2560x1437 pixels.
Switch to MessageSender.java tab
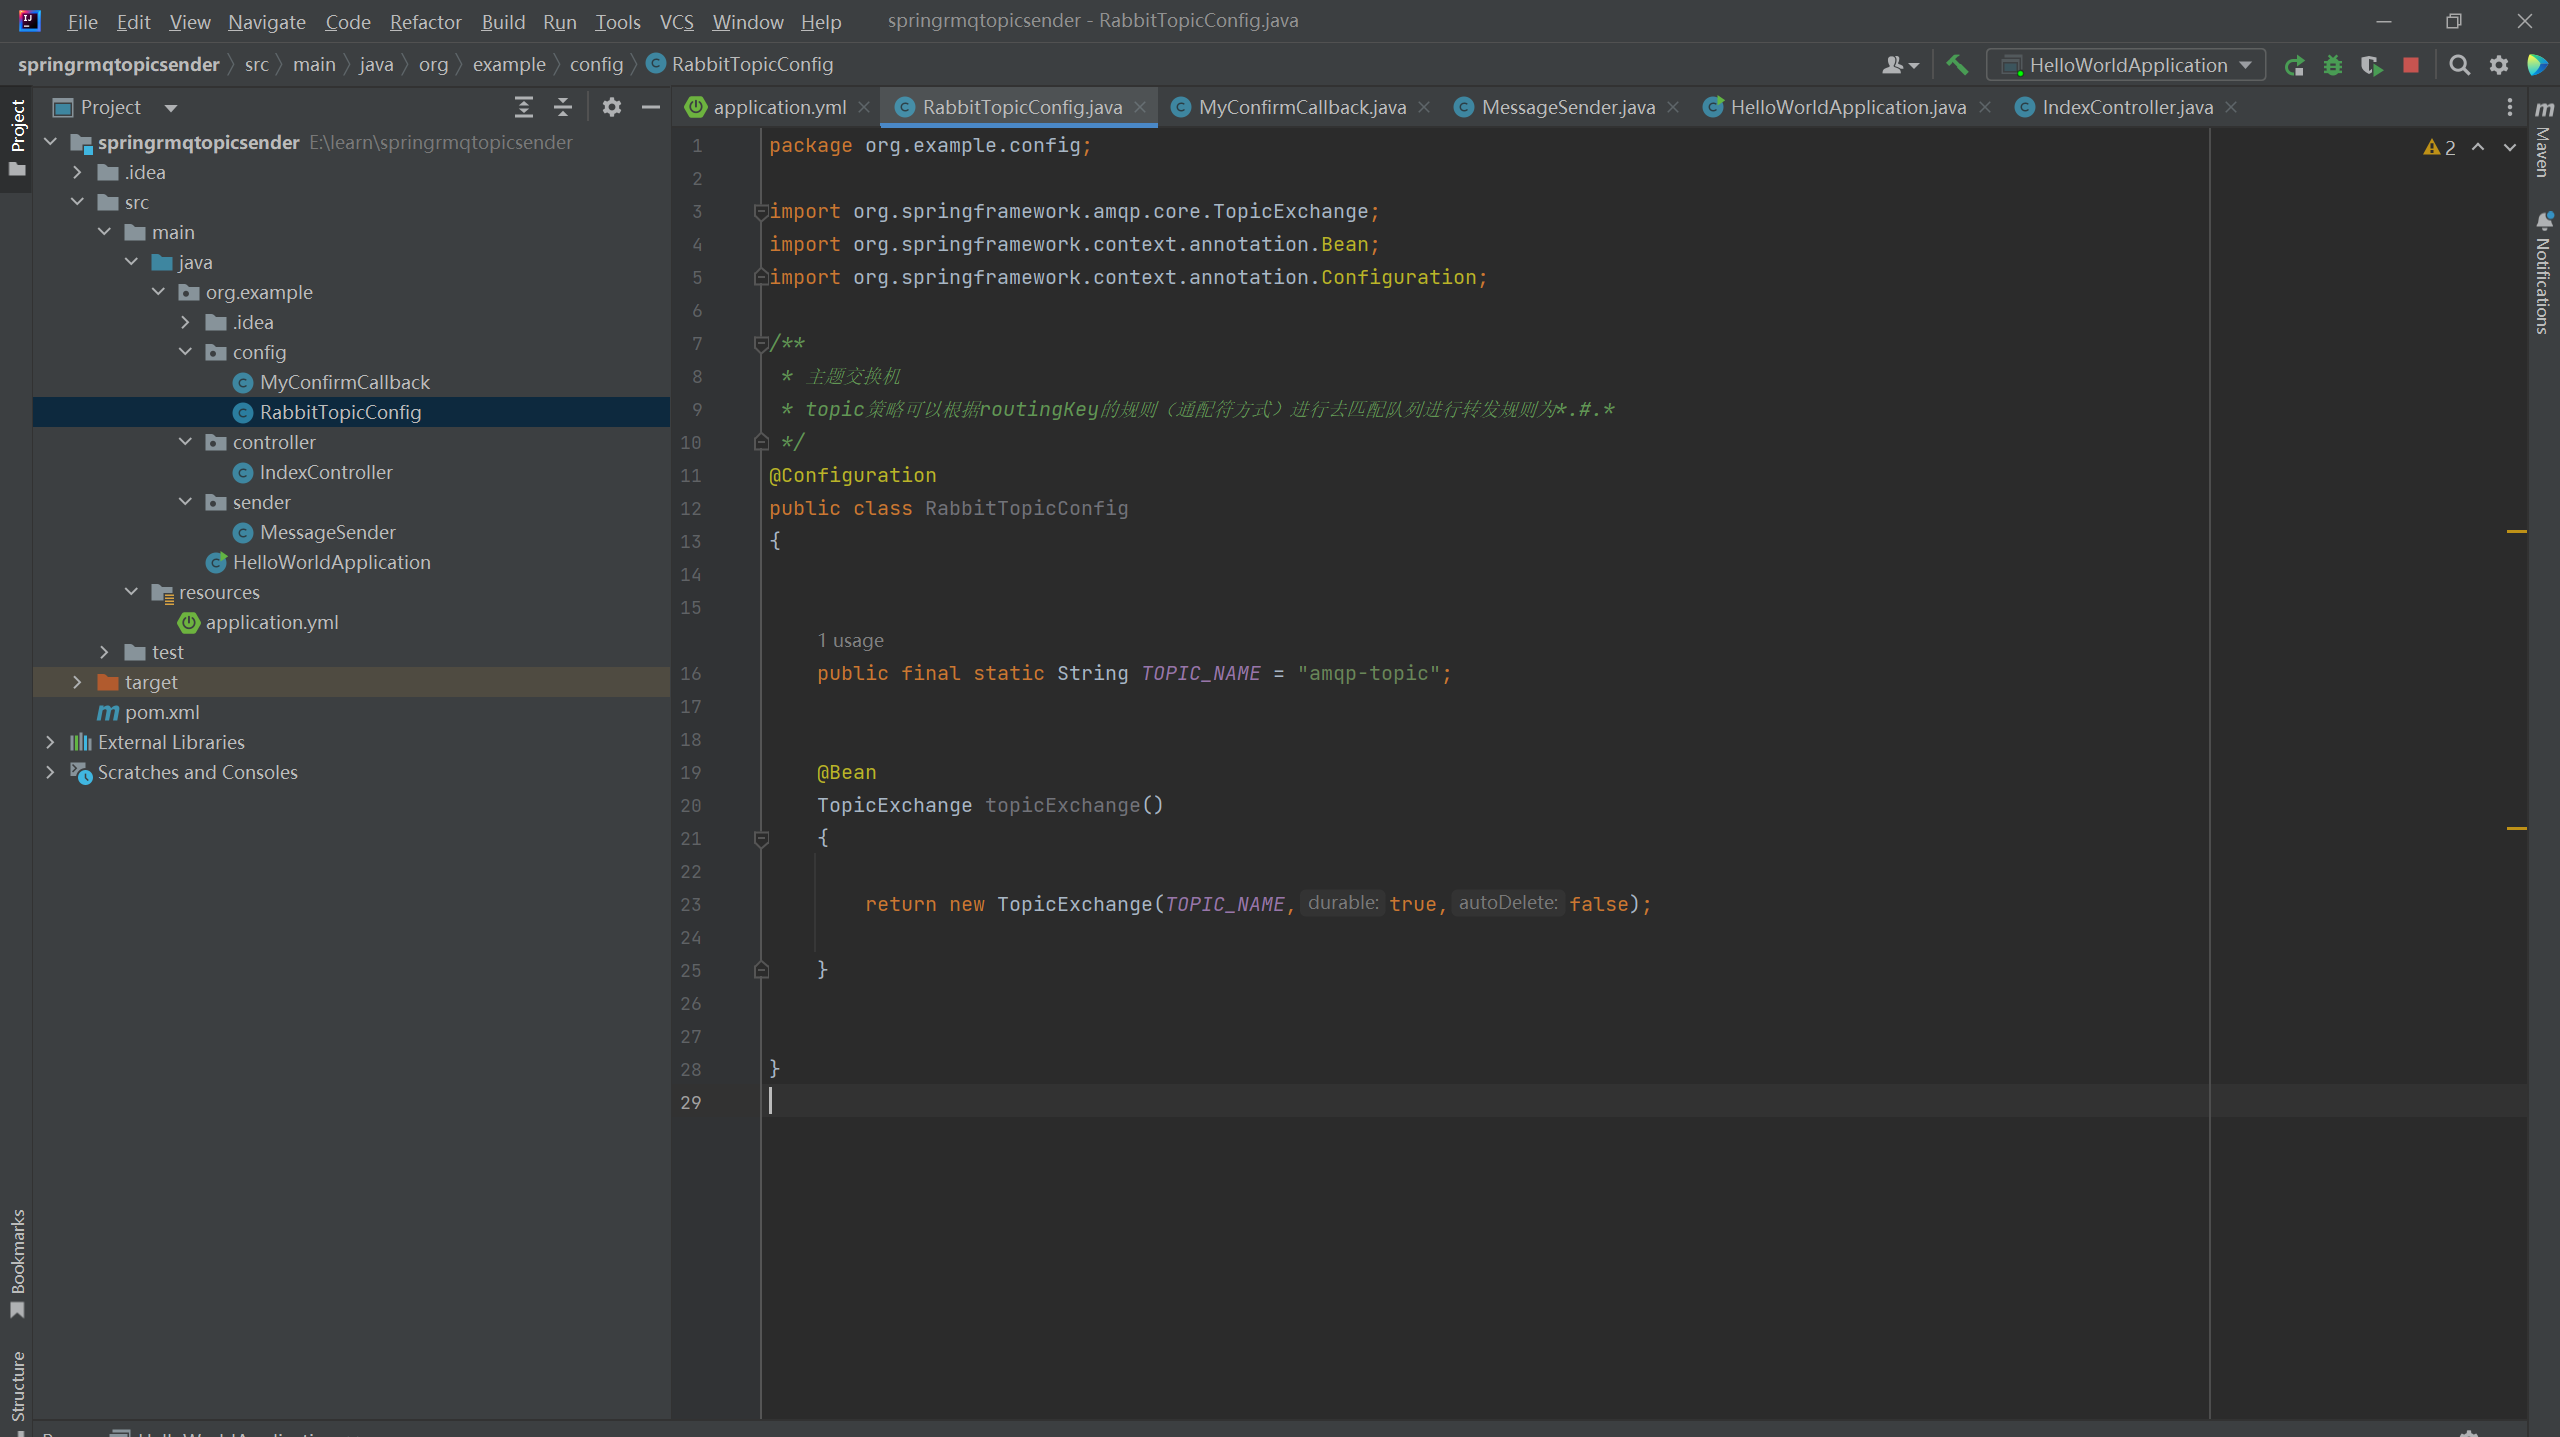coord(1567,107)
